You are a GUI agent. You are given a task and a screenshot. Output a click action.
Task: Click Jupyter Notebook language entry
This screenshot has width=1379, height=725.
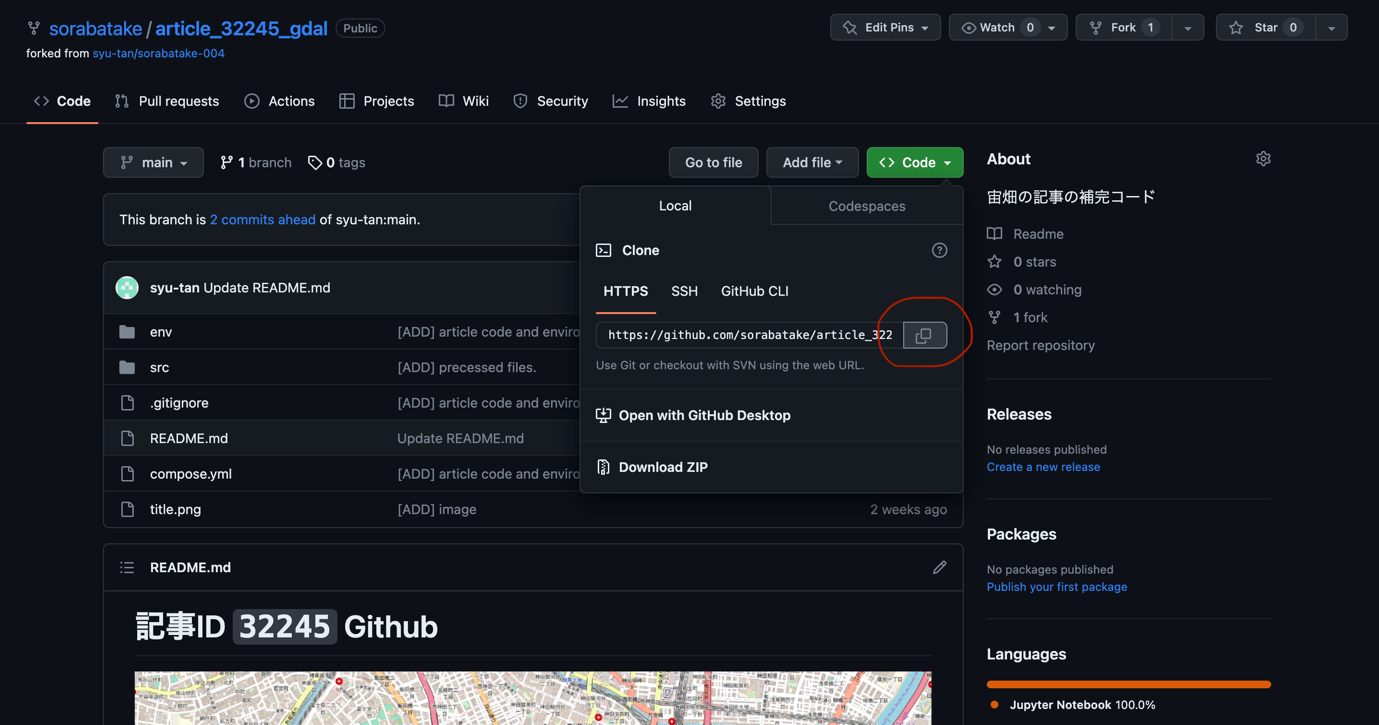tap(1072, 705)
